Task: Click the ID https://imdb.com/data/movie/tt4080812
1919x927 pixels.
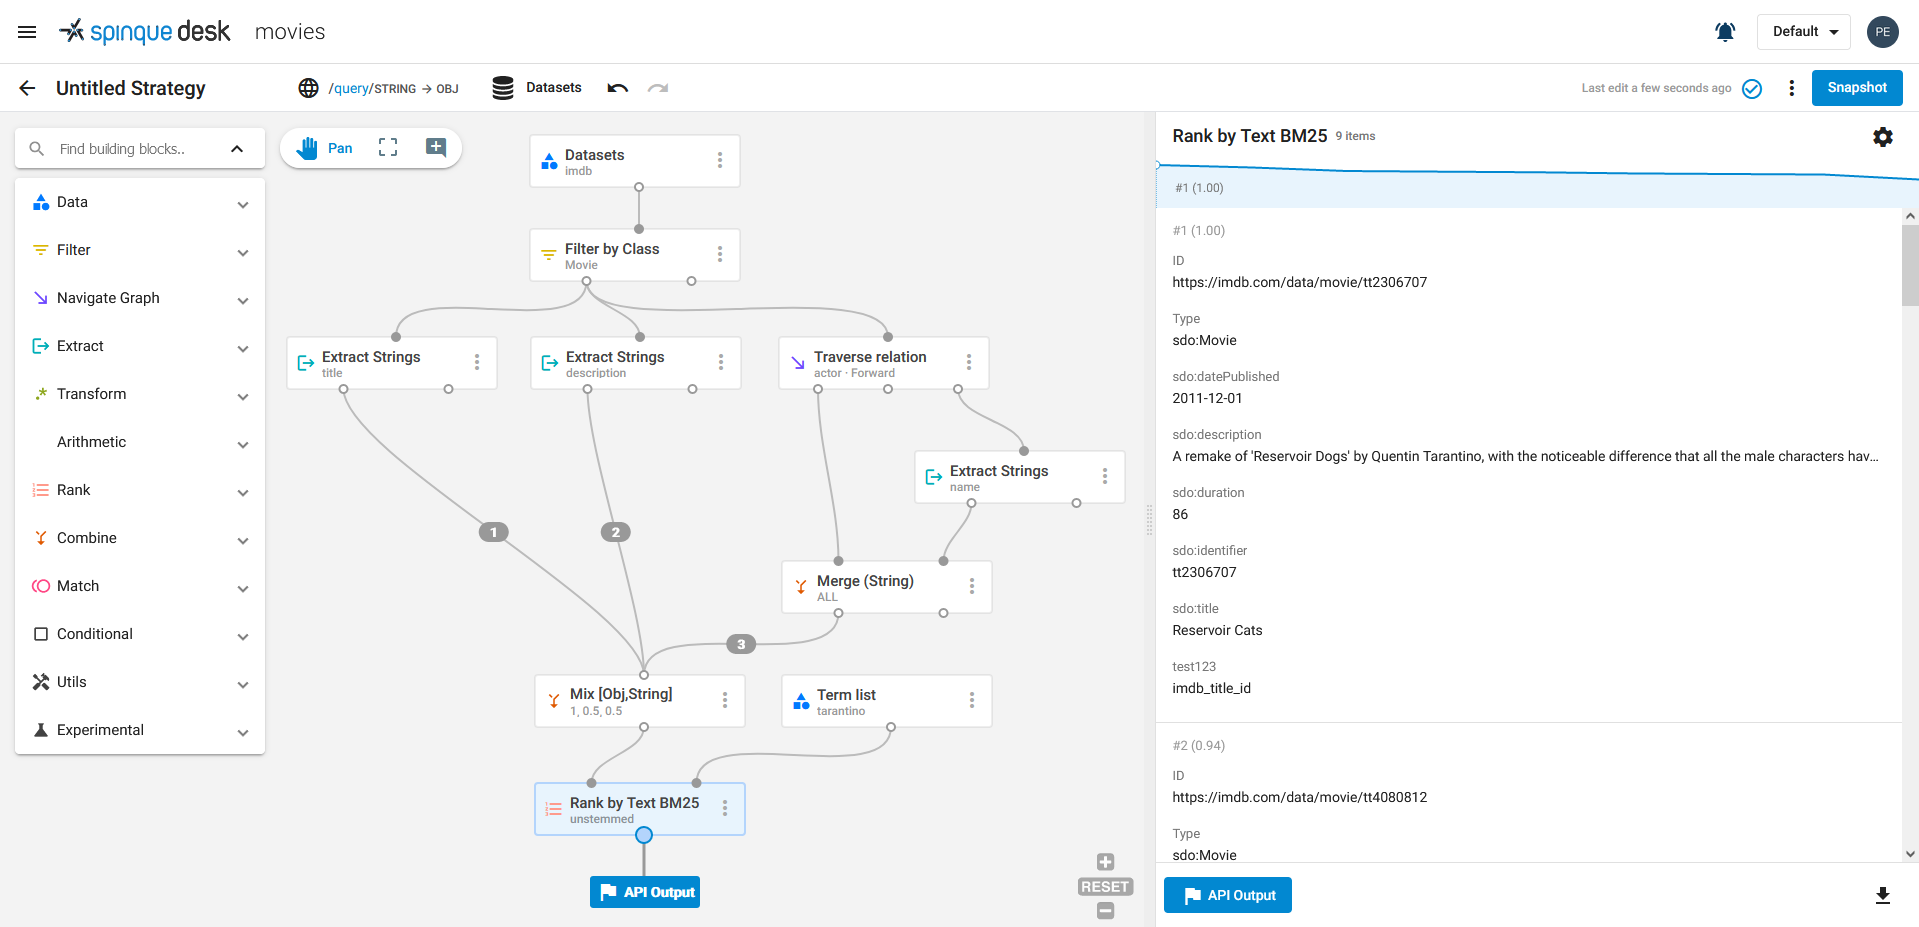Action: [x=1299, y=797]
